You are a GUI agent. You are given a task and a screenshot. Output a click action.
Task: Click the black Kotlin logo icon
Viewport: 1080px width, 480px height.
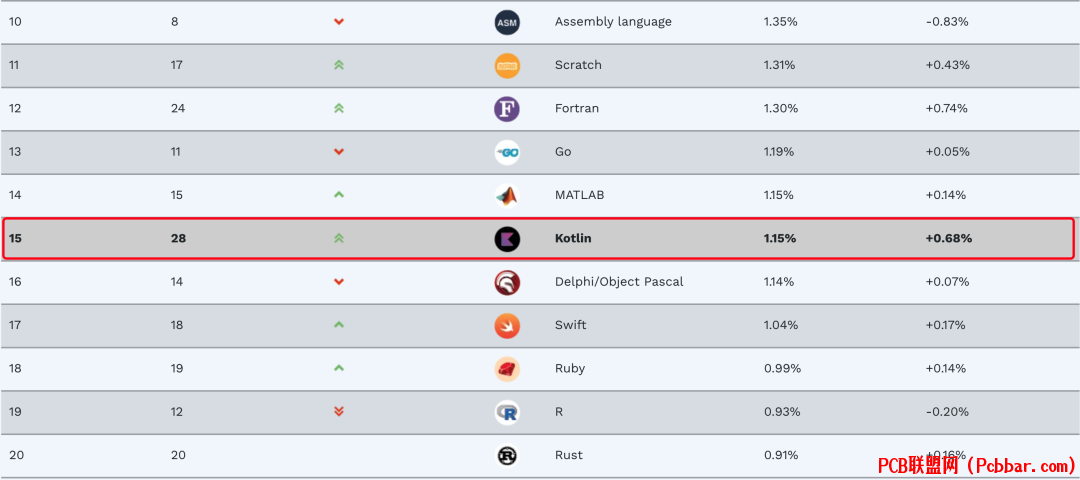click(x=507, y=239)
